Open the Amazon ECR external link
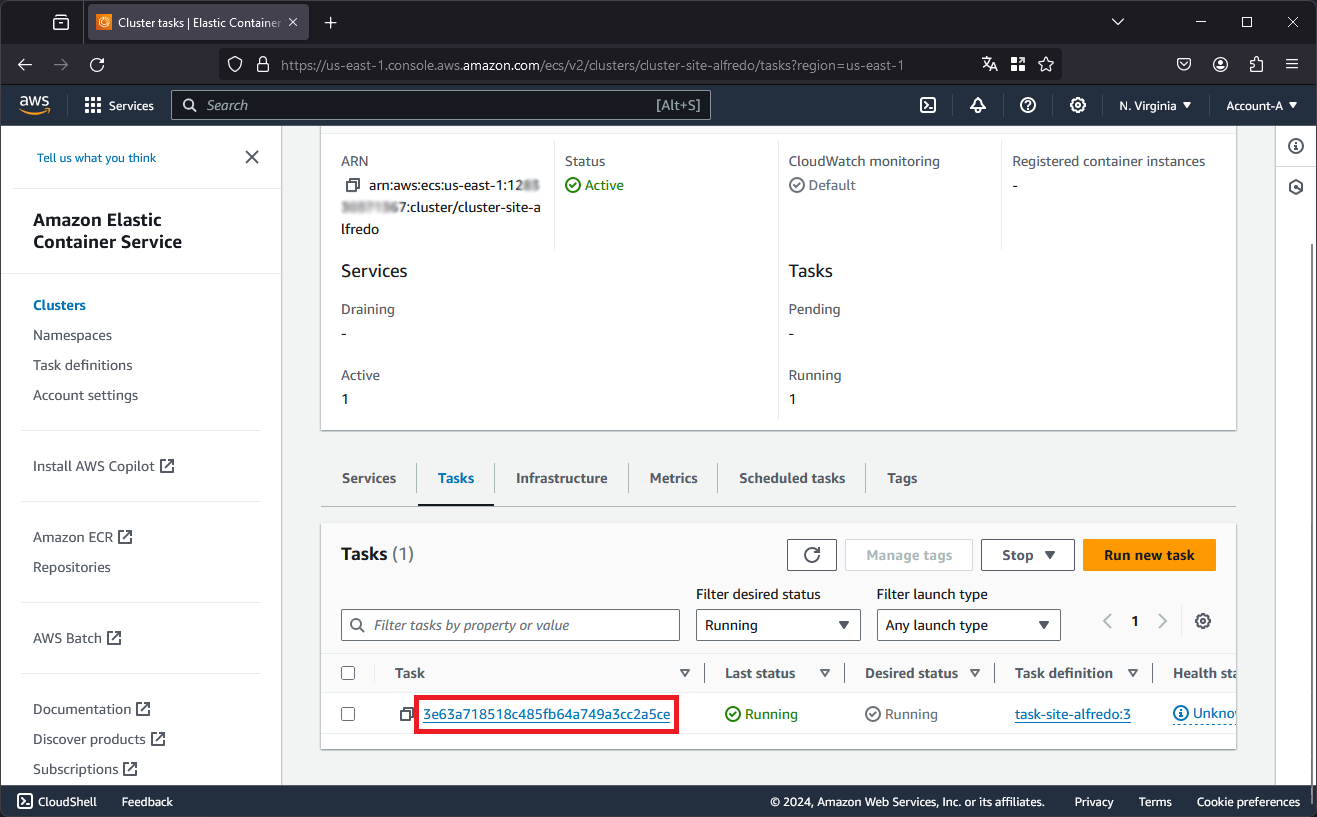Screen dimensions: 1317x817 click(x=83, y=537)
